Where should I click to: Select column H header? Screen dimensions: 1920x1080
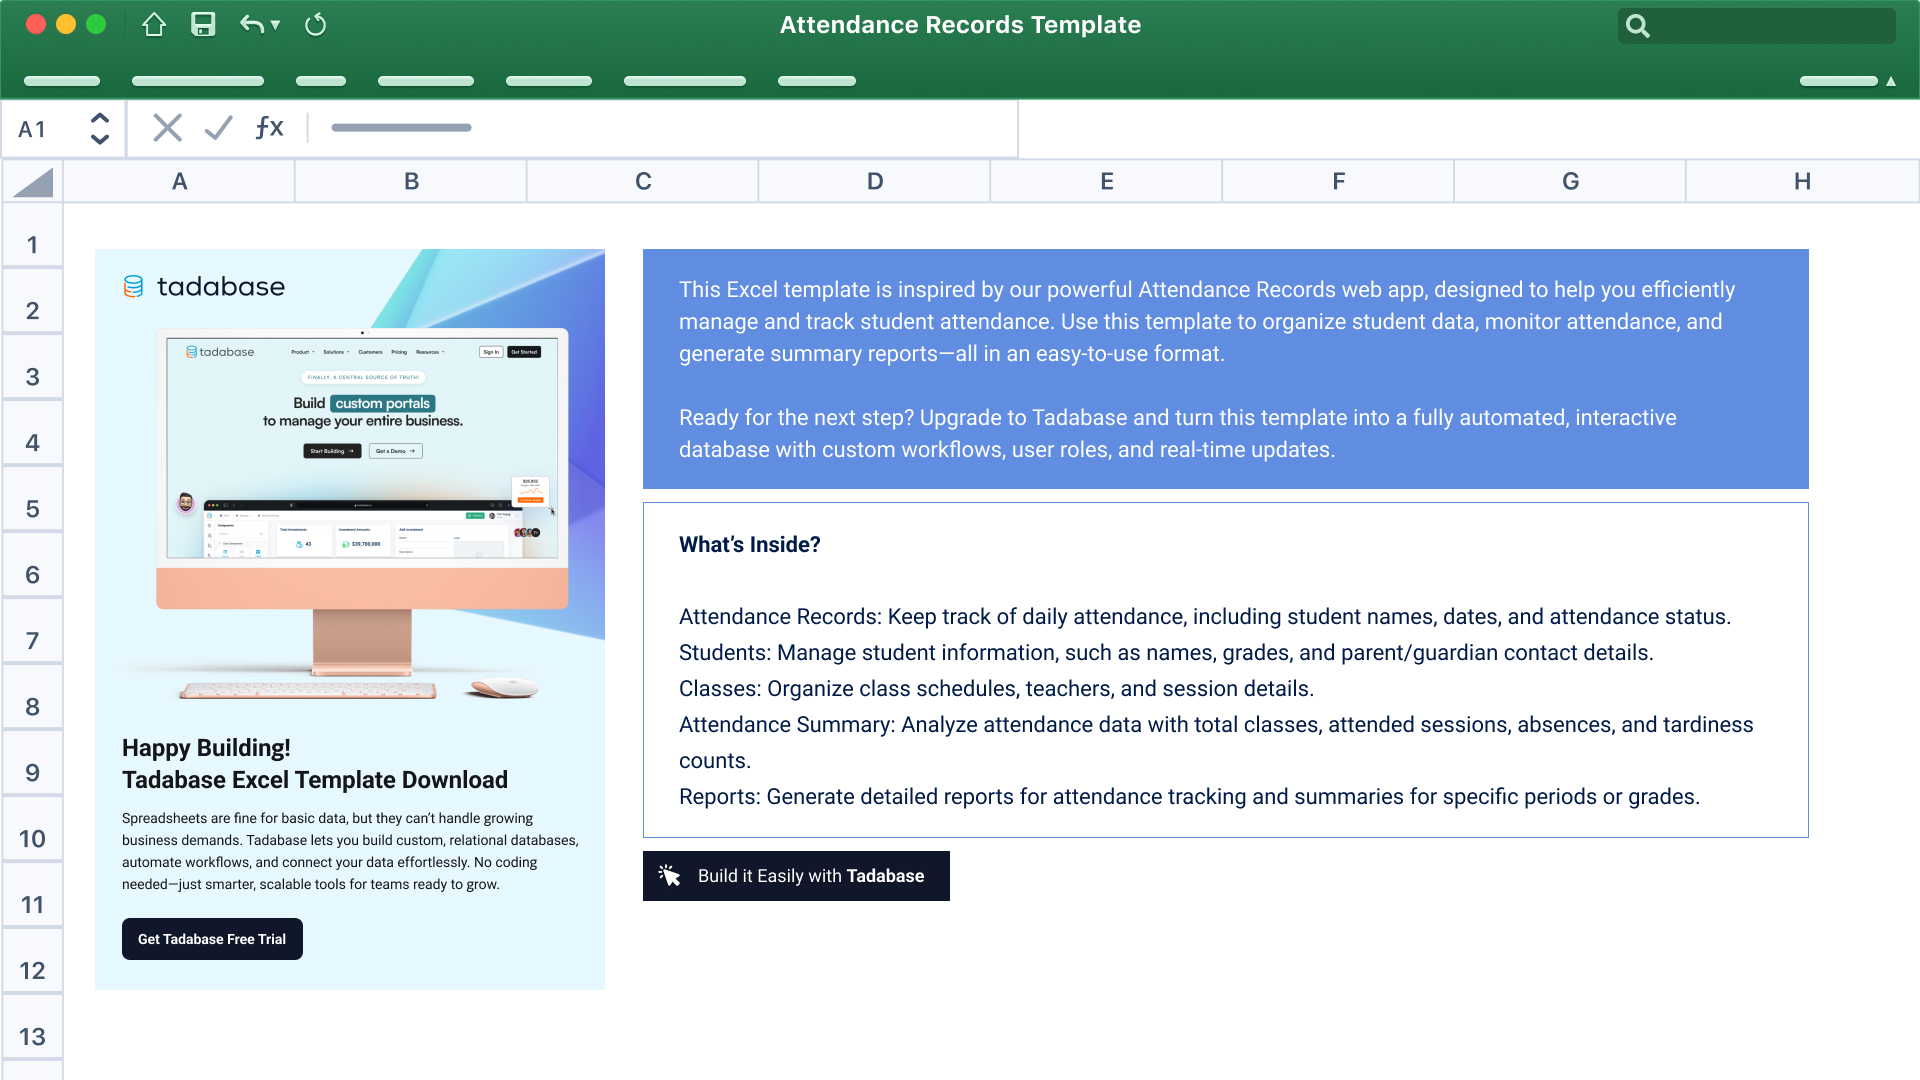1803,182
